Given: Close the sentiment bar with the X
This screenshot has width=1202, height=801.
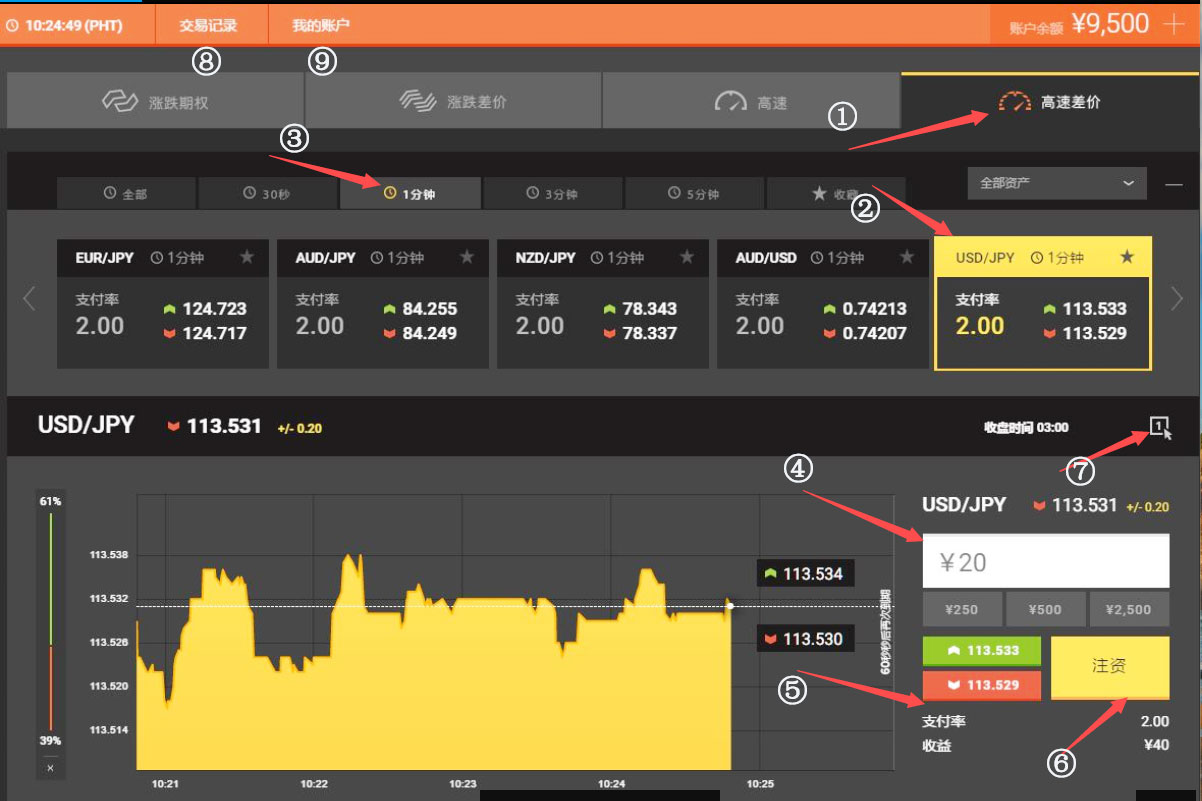Looking at the screenshot, I should [x=50, y=768].
